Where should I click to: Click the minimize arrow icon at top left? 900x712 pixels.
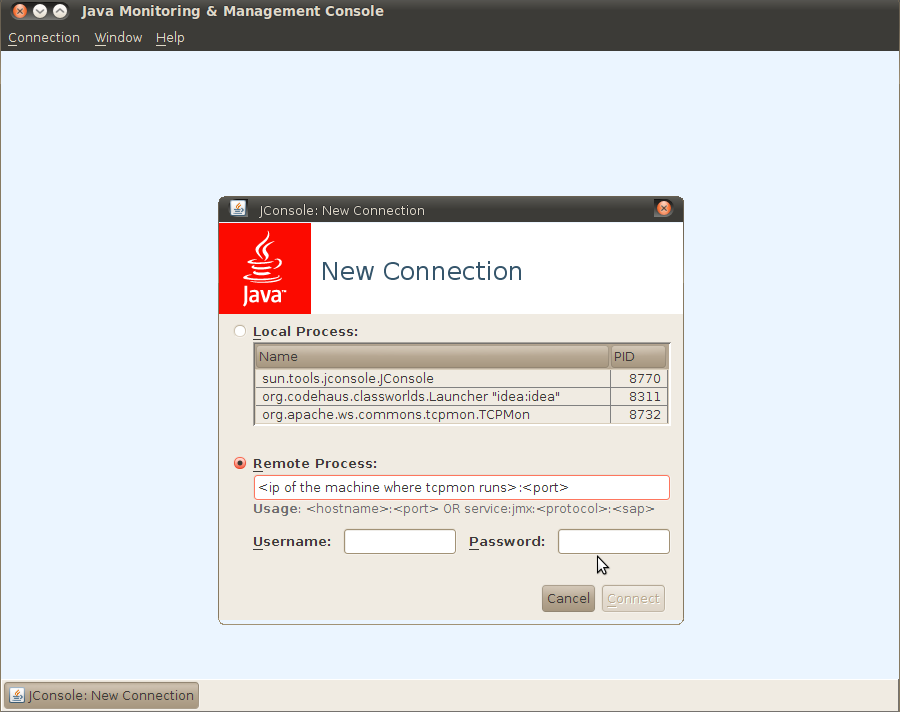[x=38, y=11]
